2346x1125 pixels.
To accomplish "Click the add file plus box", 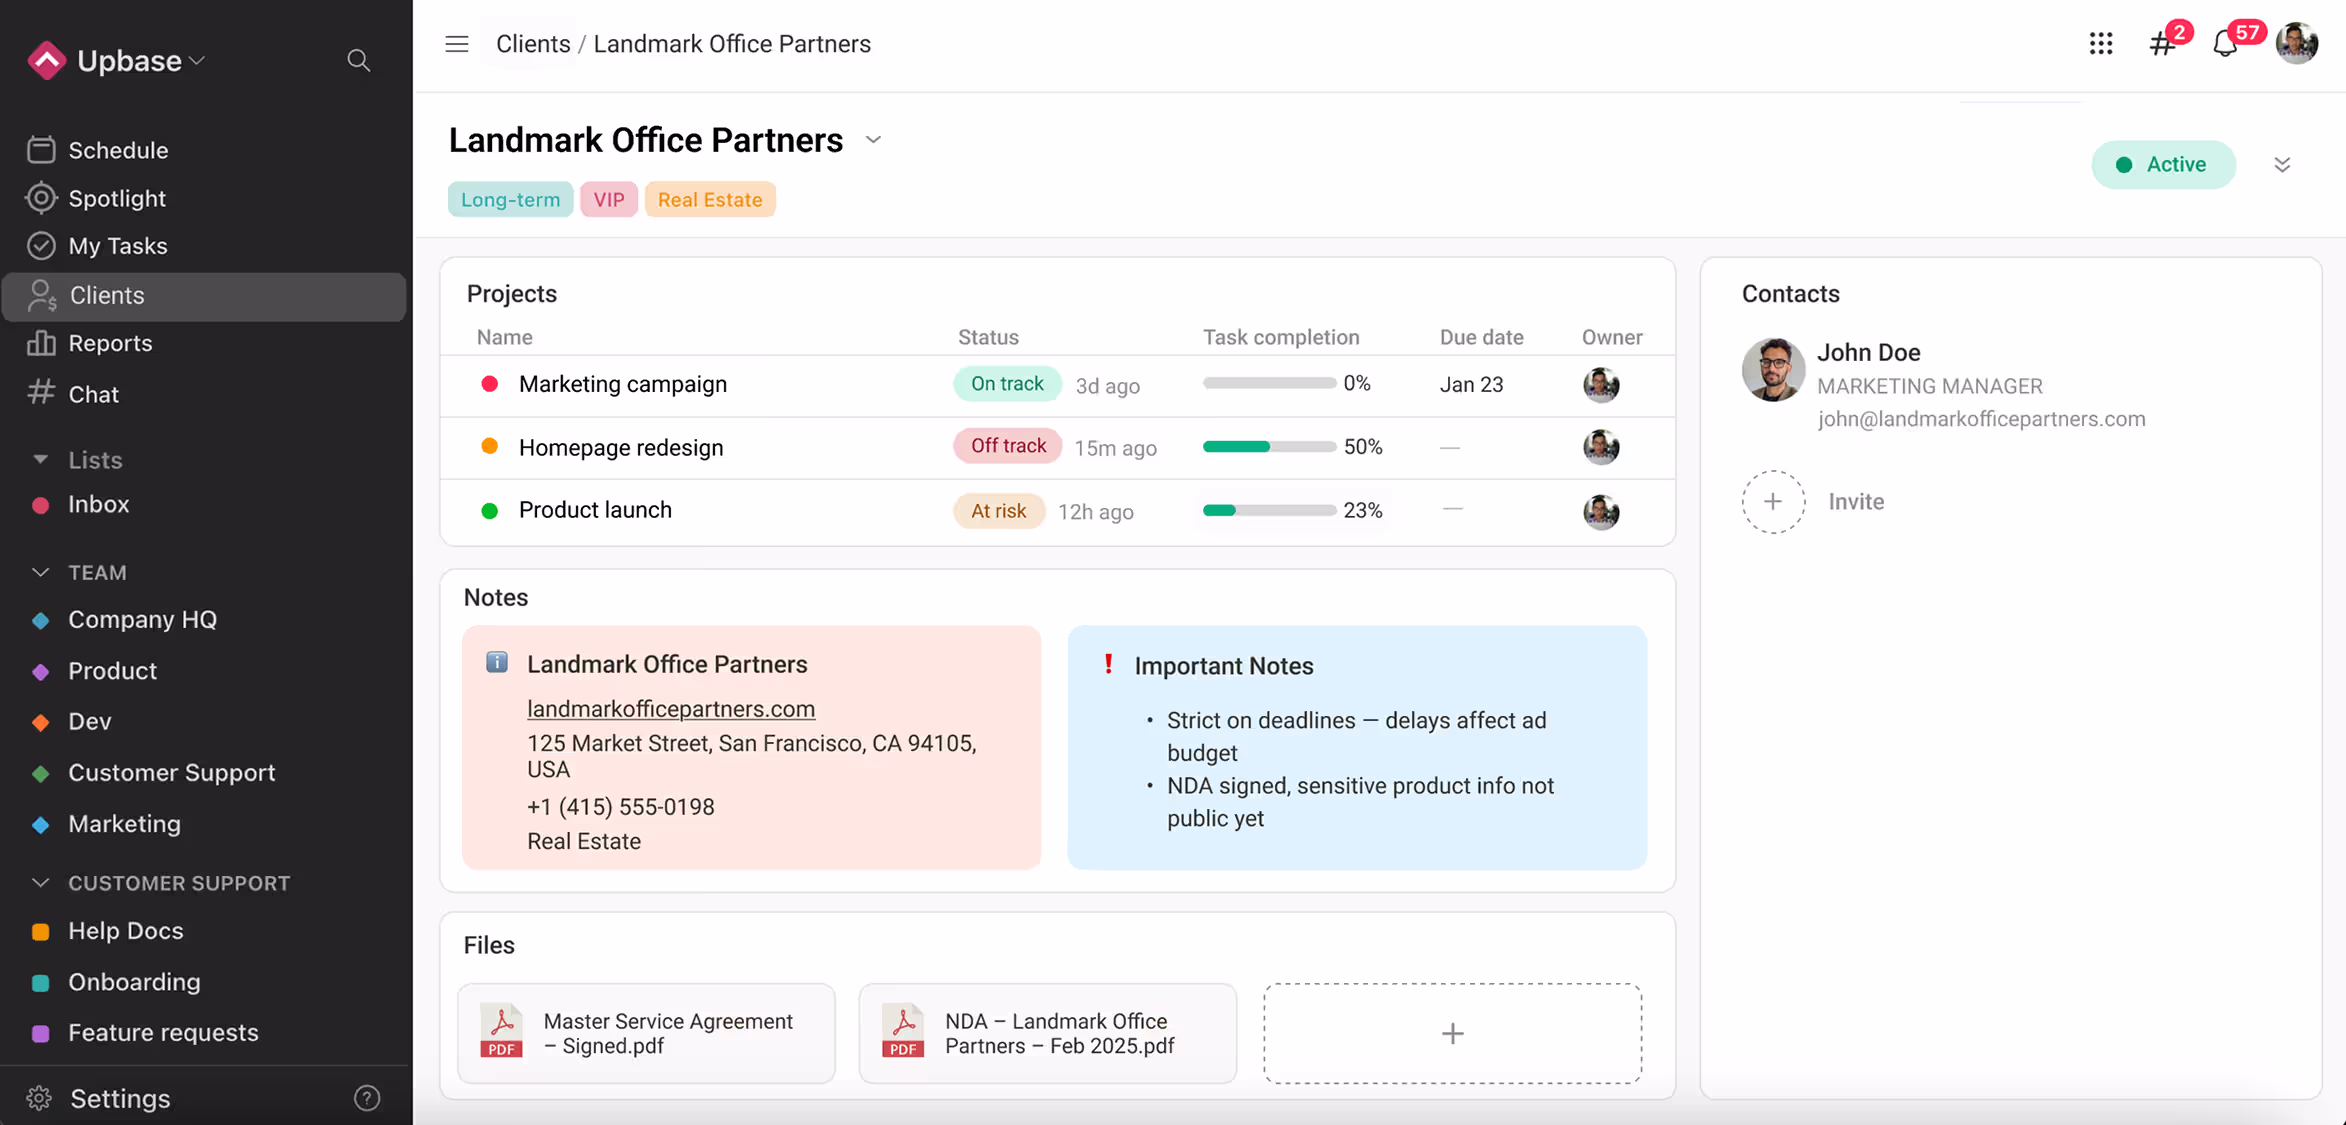I will [1452, 1033].
